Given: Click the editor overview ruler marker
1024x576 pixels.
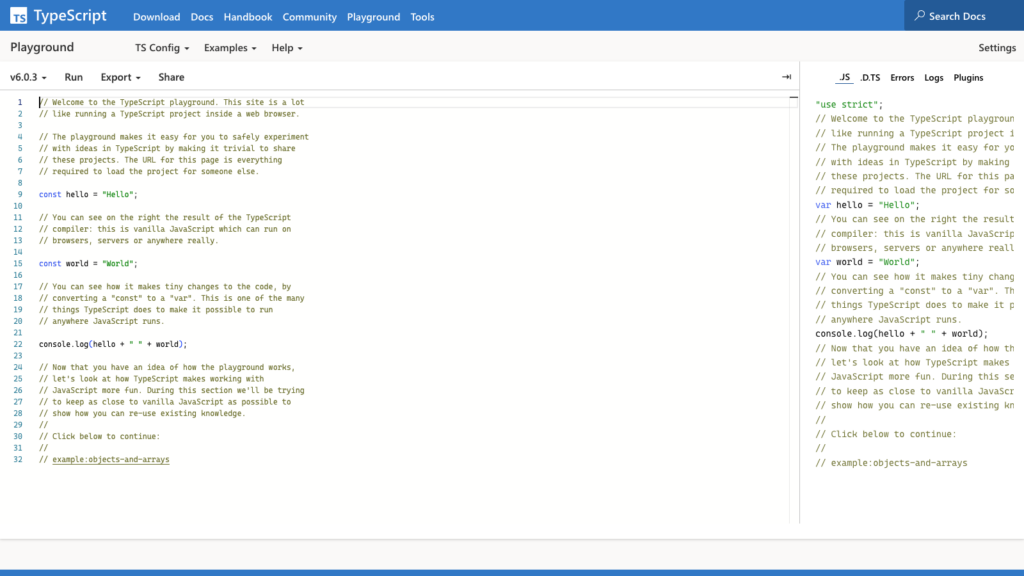Looking at the screenshot, I should pyautogui.click(x=793, y=98).
